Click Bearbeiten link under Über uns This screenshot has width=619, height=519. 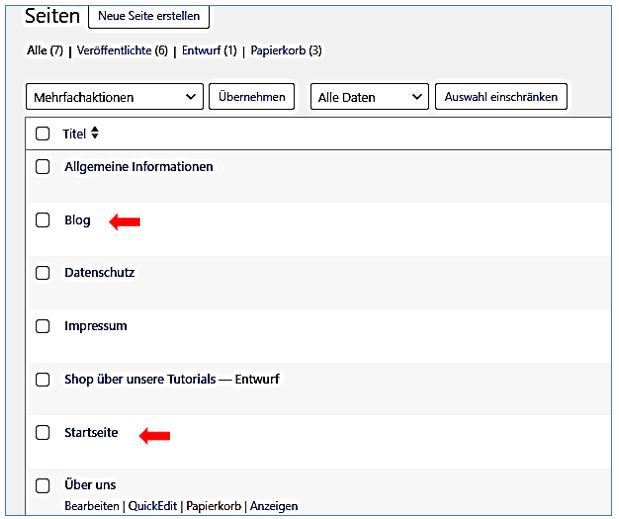point(92,506)
